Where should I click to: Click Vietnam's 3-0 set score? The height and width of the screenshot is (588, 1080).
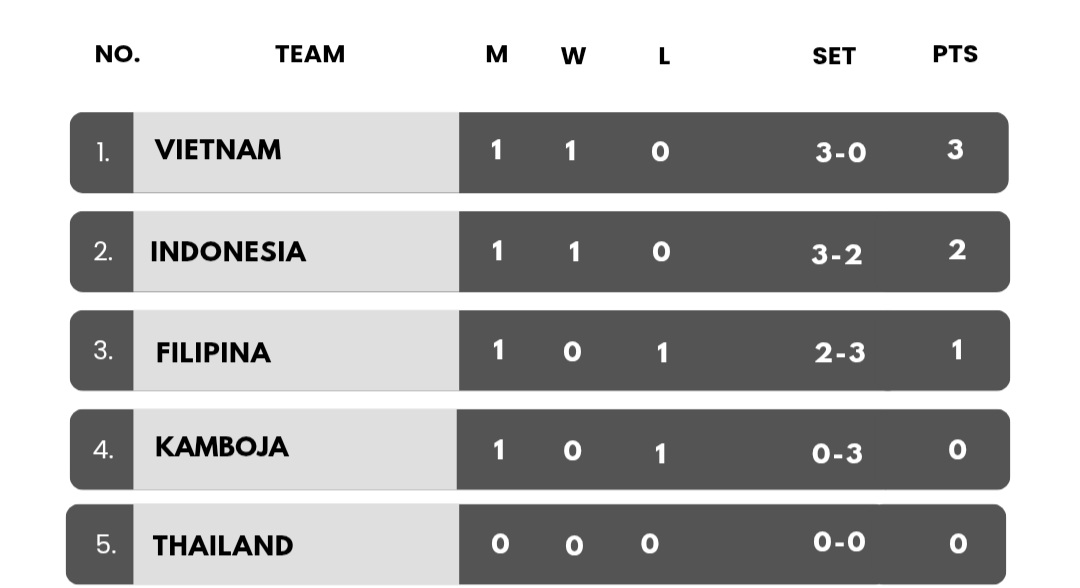point(840,152)
